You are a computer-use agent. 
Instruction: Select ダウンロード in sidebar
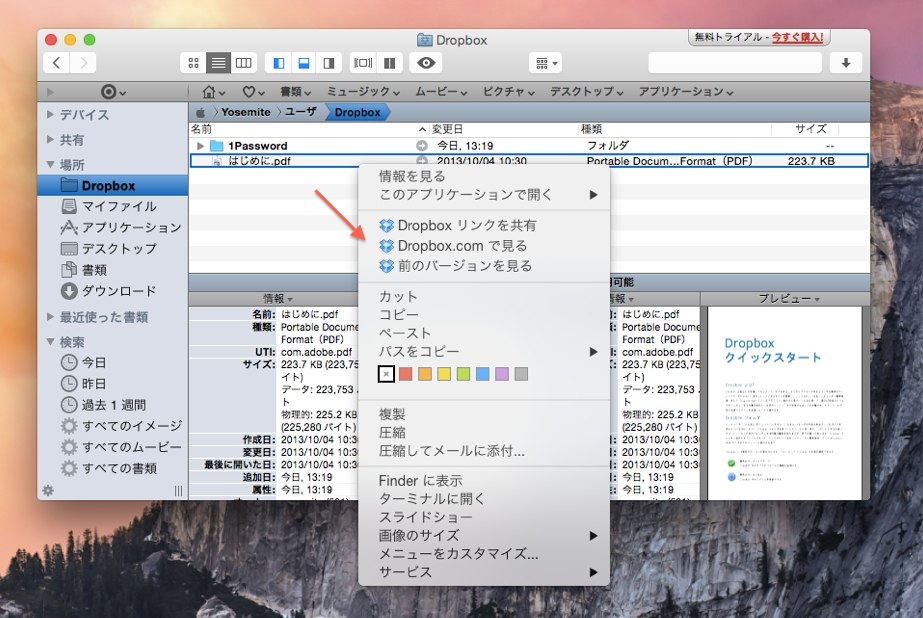click(x=112, y=291)
